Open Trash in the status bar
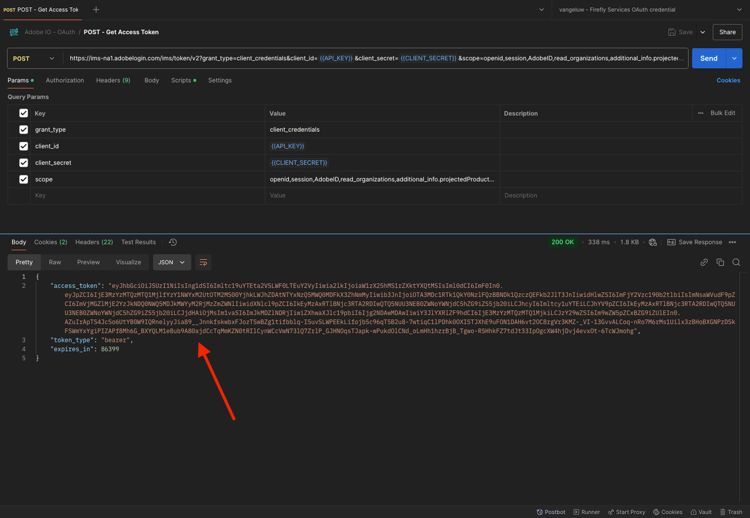 click(731, 512)
